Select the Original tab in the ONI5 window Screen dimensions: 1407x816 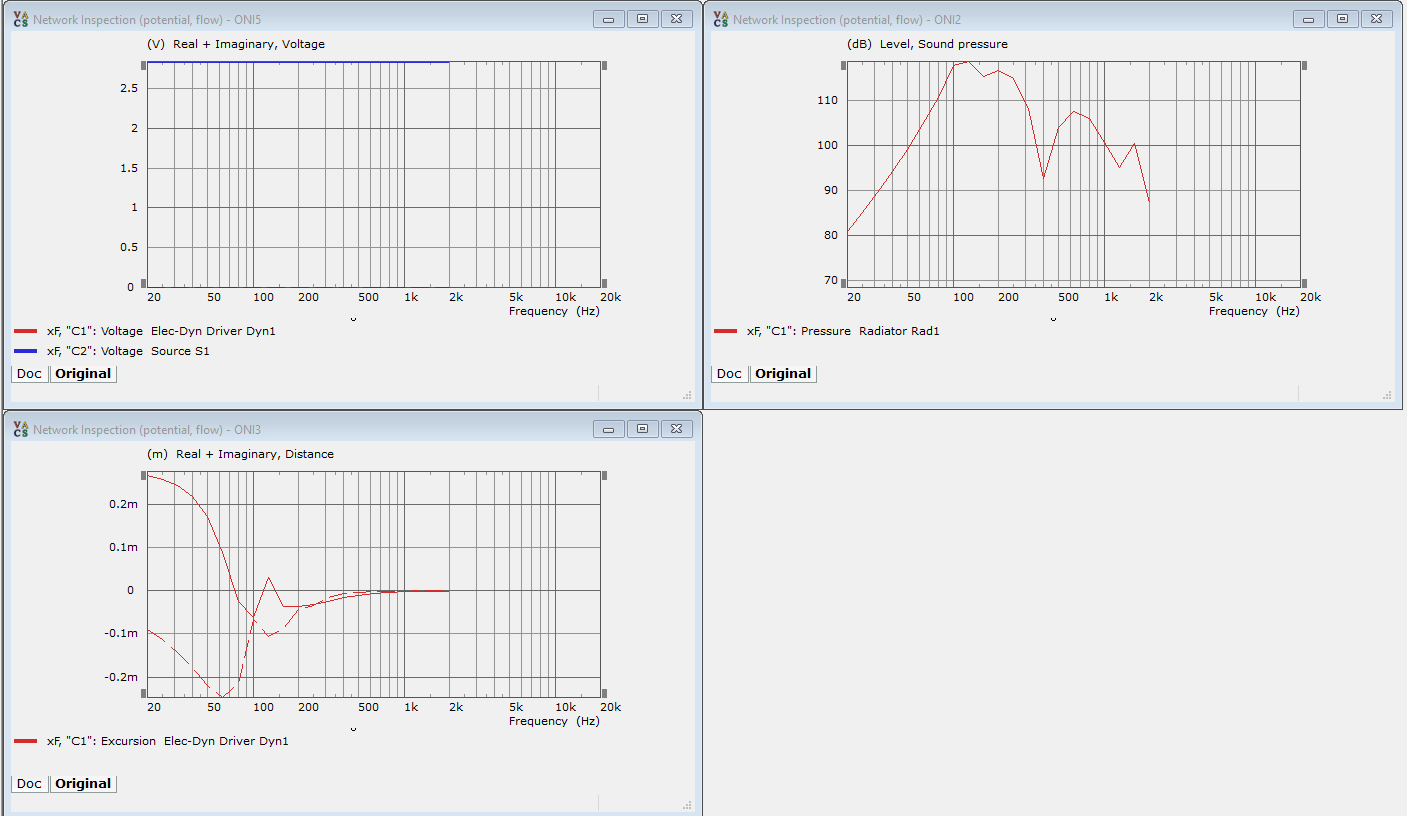coord(83,373)
